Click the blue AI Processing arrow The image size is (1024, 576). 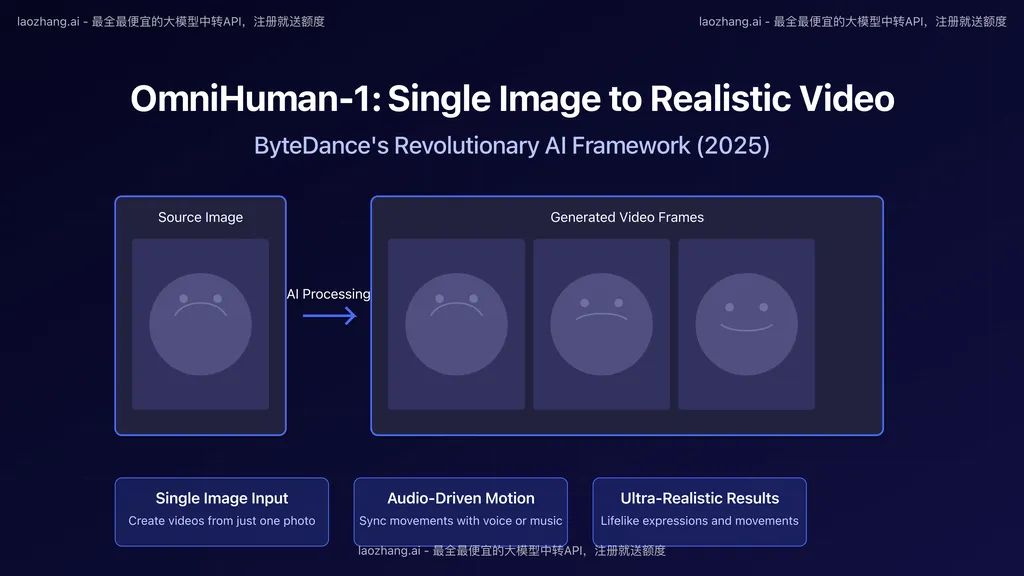click(x=330, y=316)
